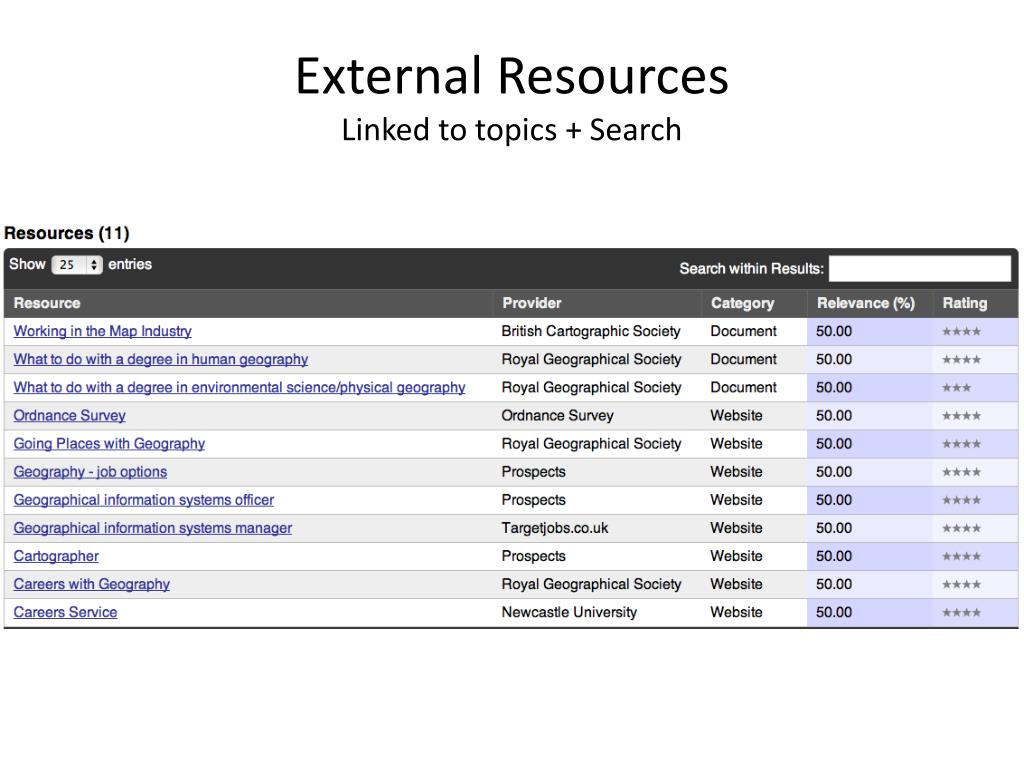Image resolution: width=1024 pixels, height=768 pixels.
Task: Click star rating for Careers with Geography
Action: (x=961, y=584)
